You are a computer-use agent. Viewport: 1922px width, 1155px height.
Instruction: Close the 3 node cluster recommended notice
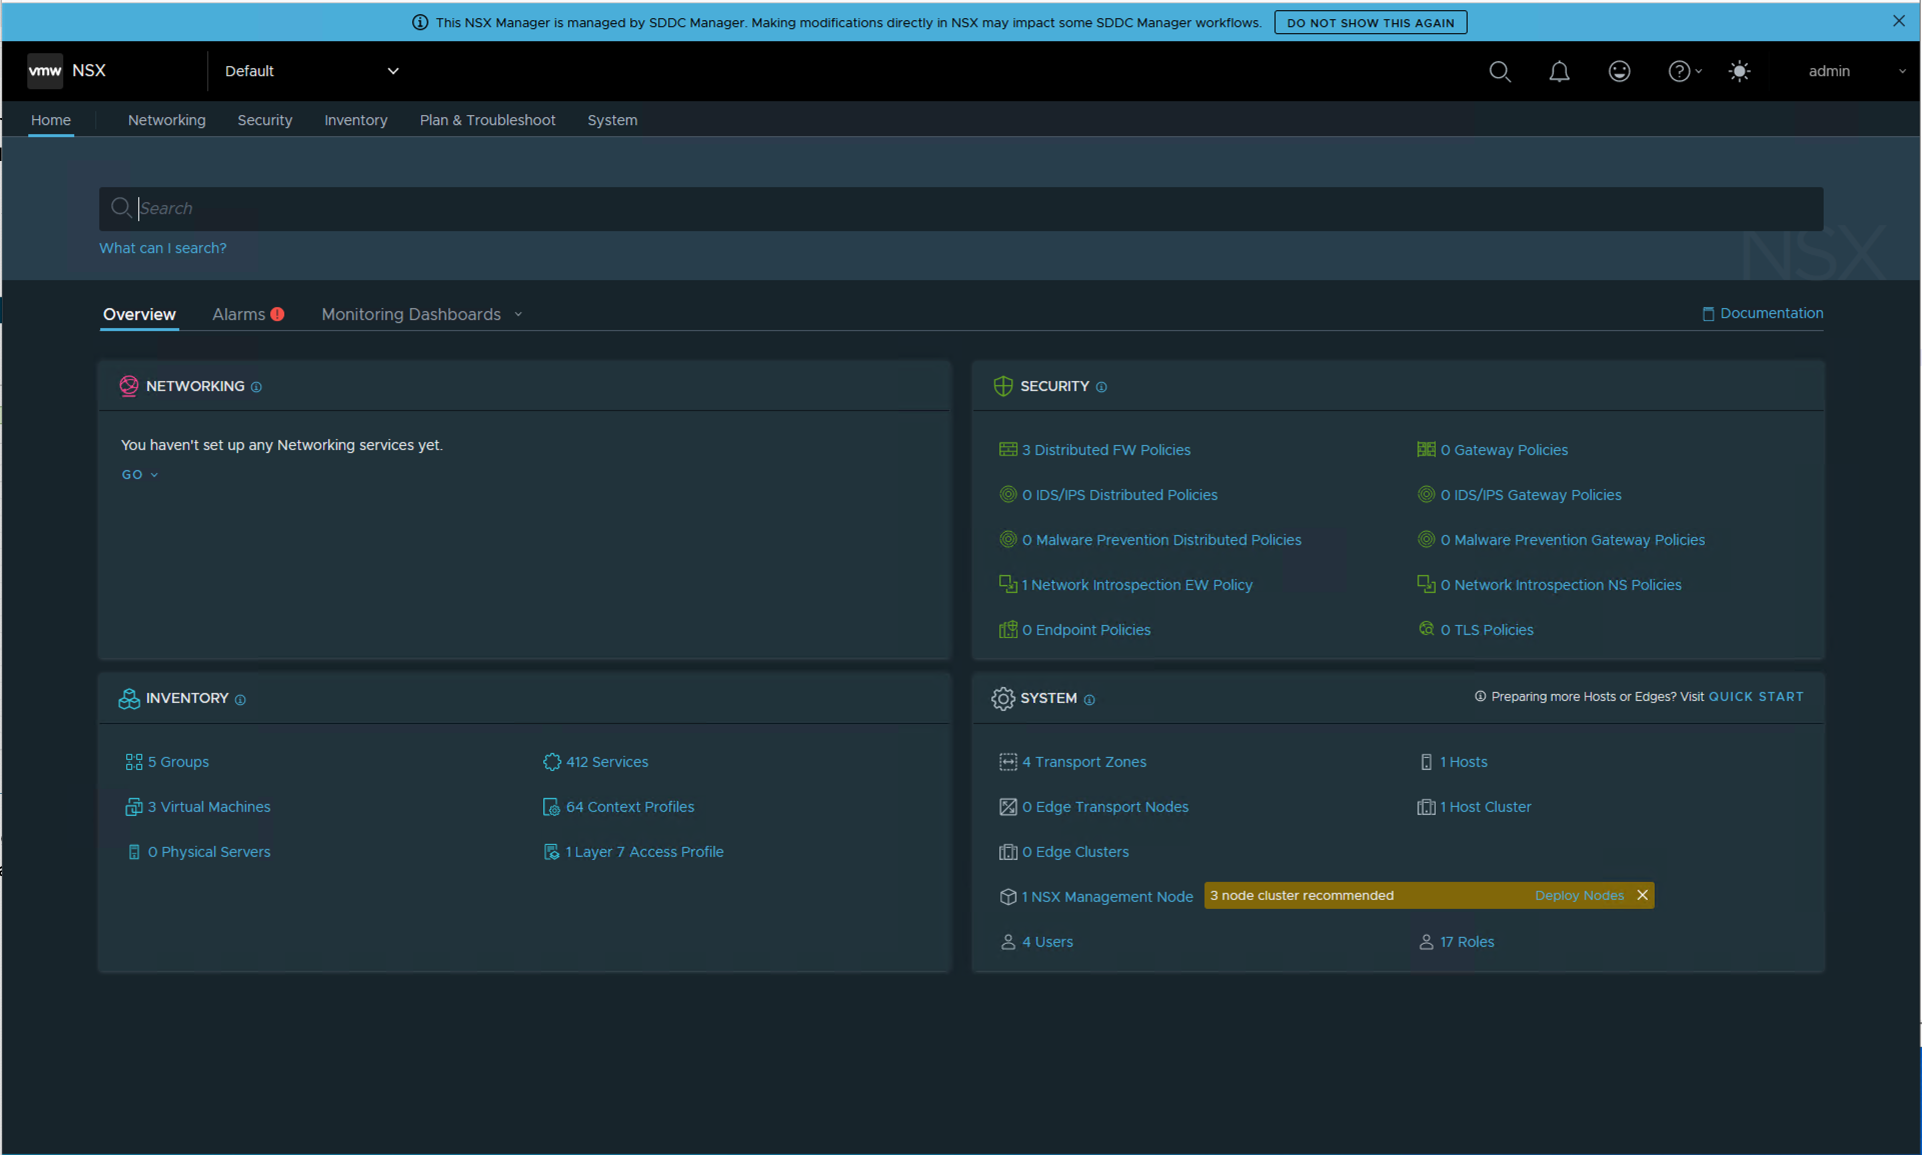pyautogui.click(x=1643, y=895)
